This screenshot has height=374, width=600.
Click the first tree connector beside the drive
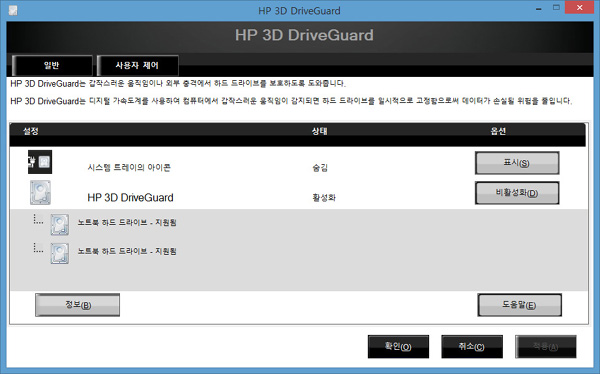38,219
